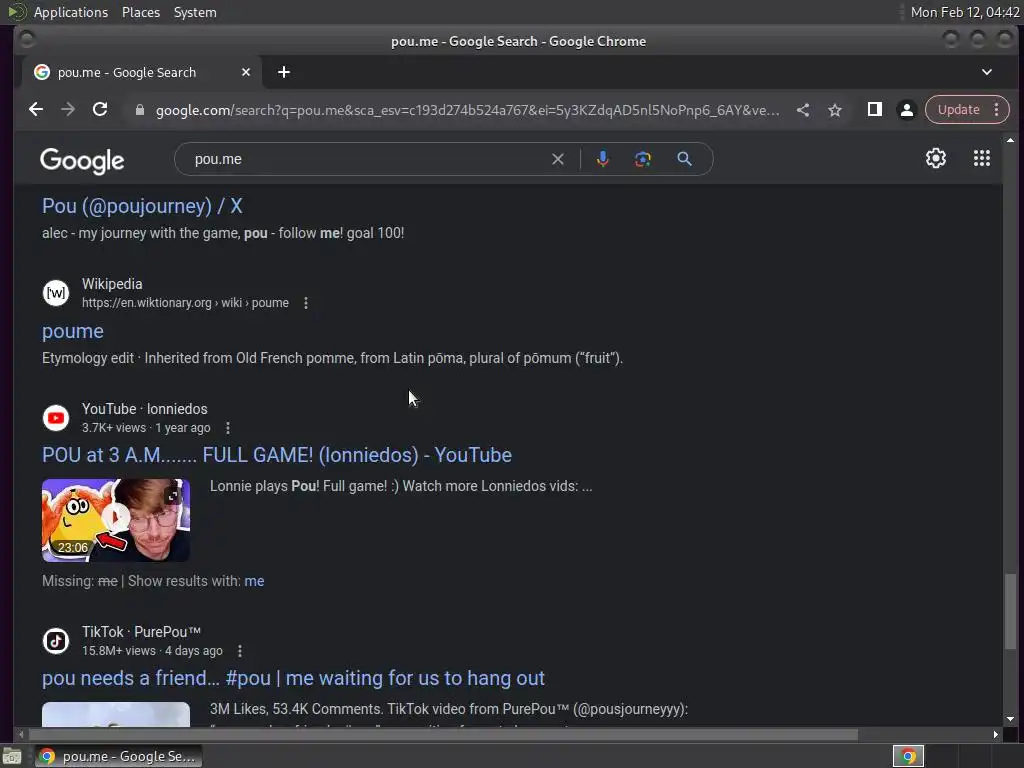Click the horizontal scrollbar thumb
Viewport: 1024px width, 768px height.
point(441,735)
